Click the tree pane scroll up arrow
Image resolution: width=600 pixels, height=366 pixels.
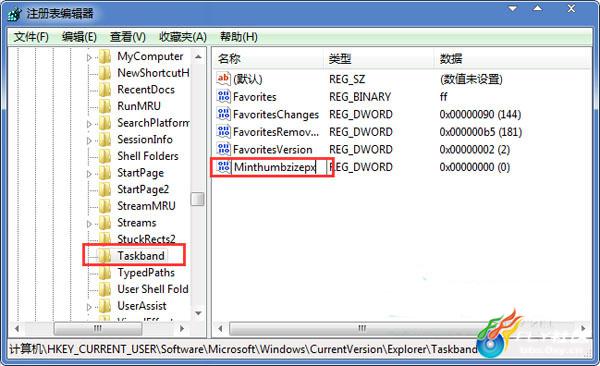click(198, 57)
